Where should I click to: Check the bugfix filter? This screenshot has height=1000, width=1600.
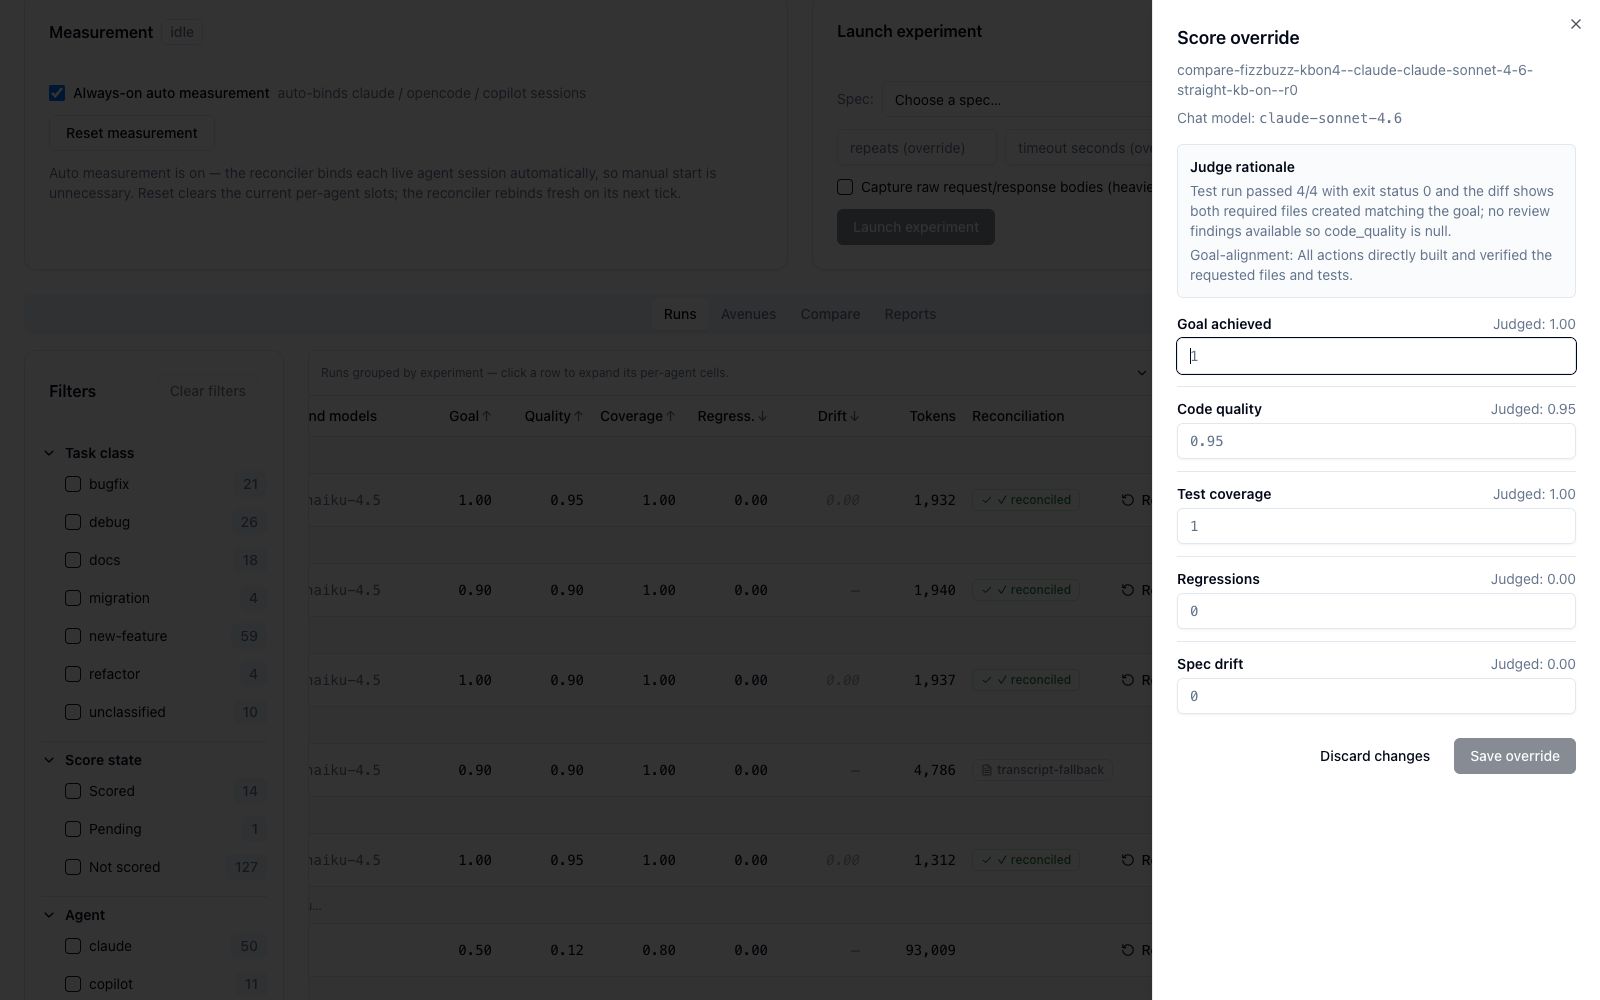tap(73, 484)
